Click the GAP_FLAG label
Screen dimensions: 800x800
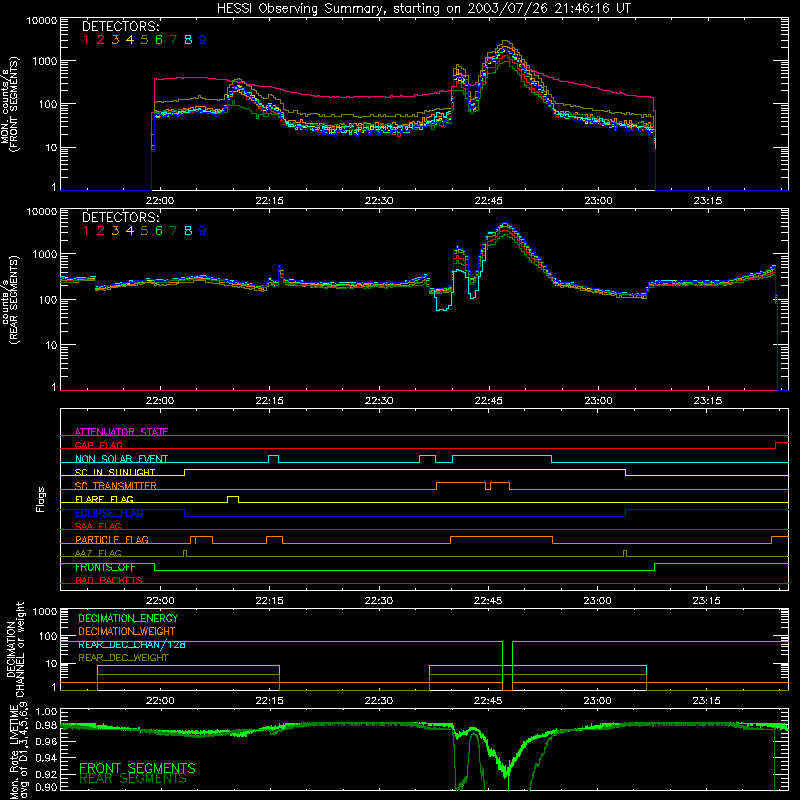pyautogui.click(x=98, y=445)
